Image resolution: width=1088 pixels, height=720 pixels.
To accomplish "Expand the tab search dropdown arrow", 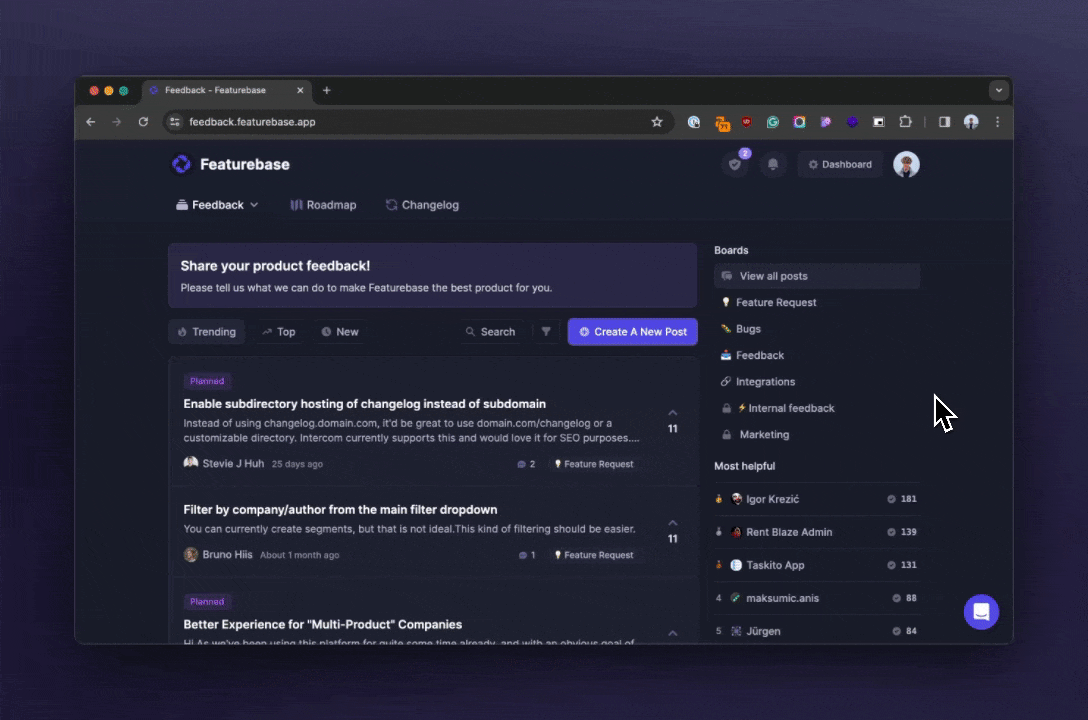I will (x=998, y=90).
